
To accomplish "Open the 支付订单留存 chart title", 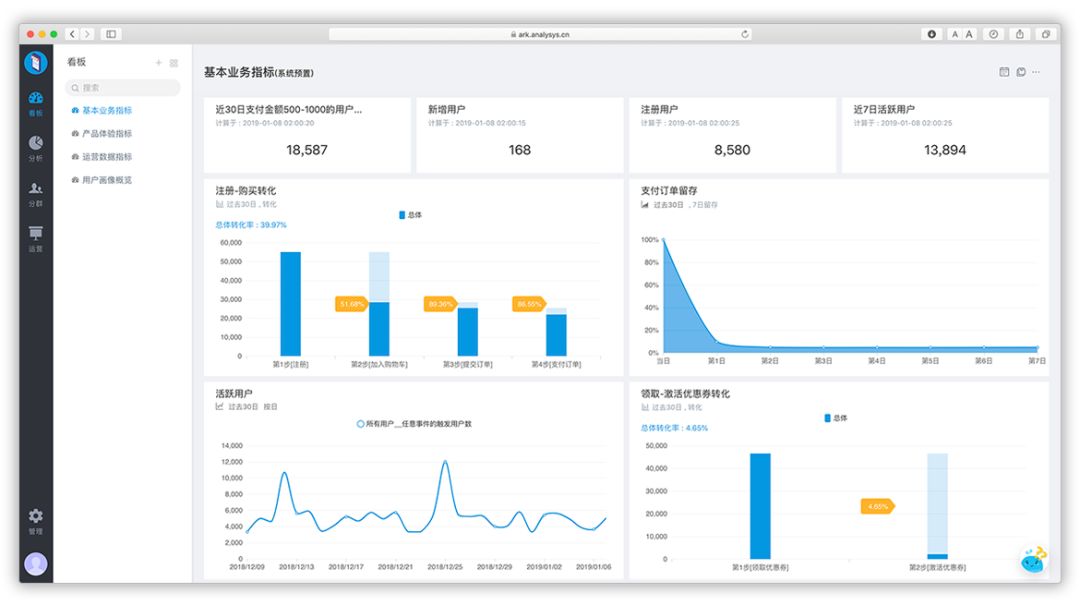I will point(669,191).
